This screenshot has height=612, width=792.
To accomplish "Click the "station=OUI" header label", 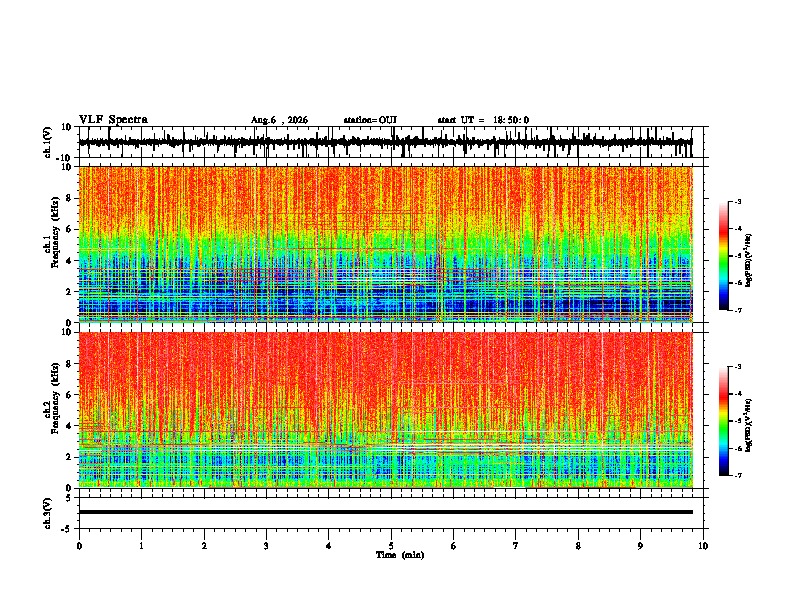I will pyautogui.click(x=370, y=120).
